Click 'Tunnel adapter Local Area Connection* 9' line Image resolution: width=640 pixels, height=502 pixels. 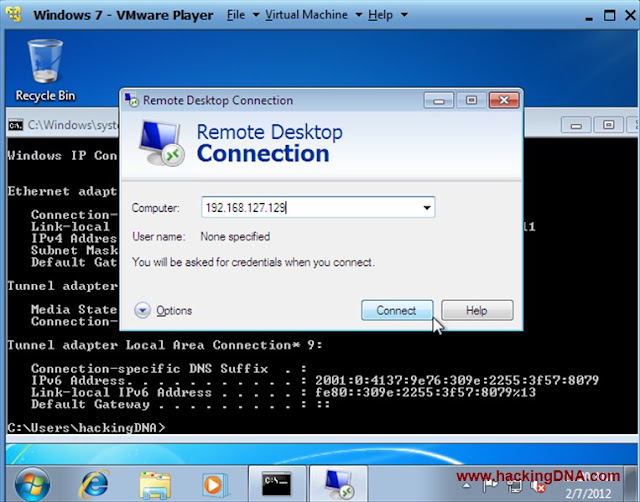[164, 345]
